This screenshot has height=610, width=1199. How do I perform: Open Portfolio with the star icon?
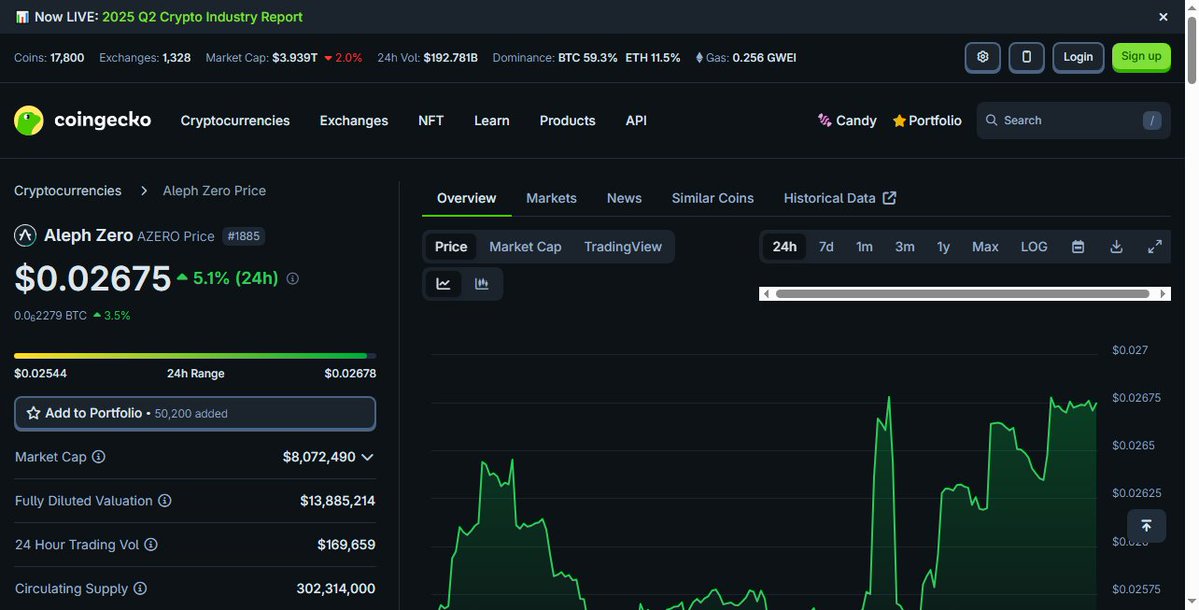point(927,121)
